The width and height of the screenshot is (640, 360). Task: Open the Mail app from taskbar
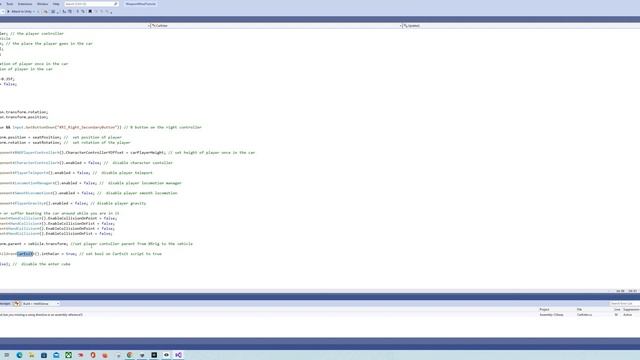click(56, 355)
